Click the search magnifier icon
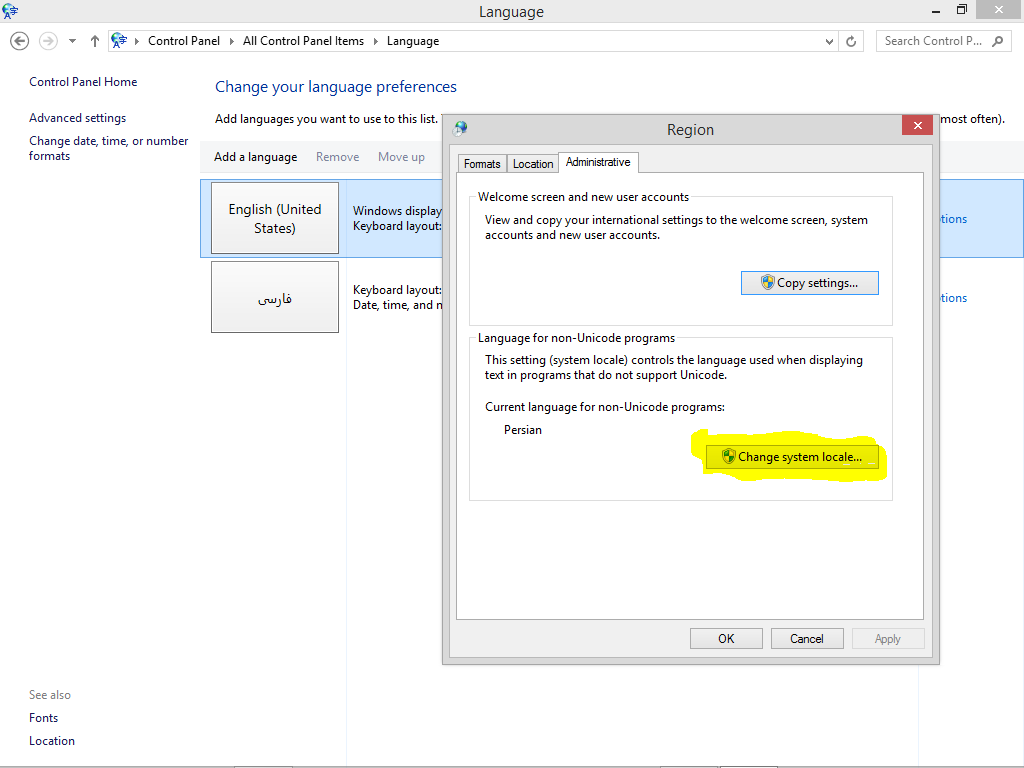The height and width of the screenshot is (768, 1024). point(997,41)
